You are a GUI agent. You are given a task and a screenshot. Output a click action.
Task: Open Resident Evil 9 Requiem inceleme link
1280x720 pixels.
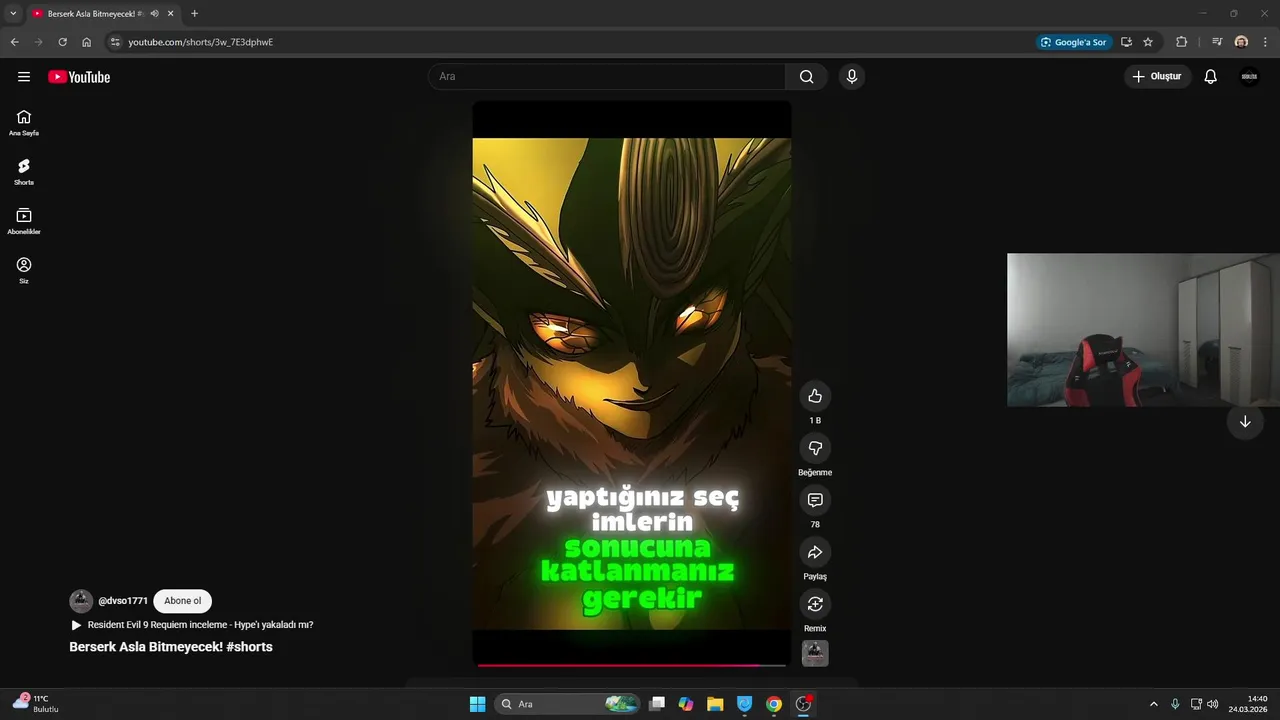(200, 625)
